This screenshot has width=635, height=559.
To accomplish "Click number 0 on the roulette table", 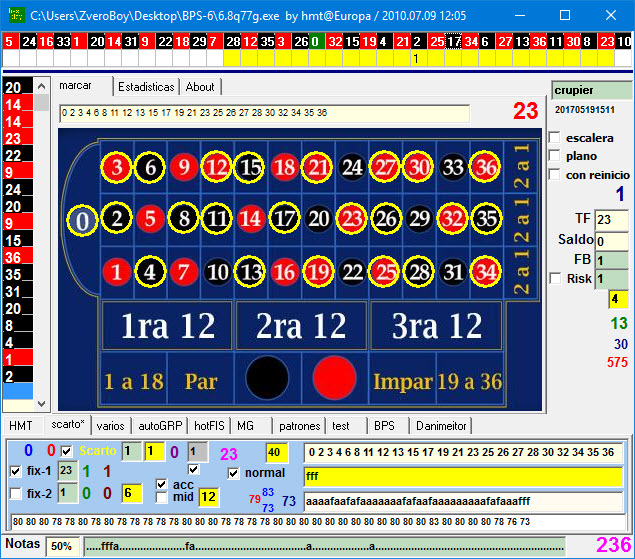I will [x=82, y=221].
